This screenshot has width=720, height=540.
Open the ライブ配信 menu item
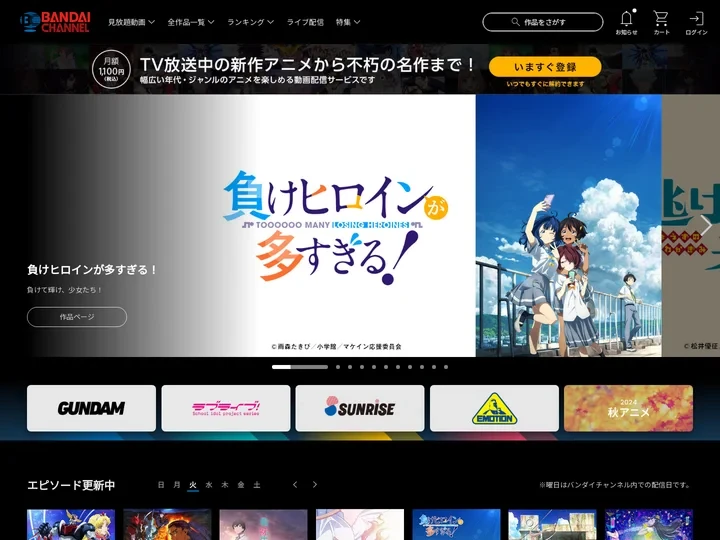click(x=305, y=22)
